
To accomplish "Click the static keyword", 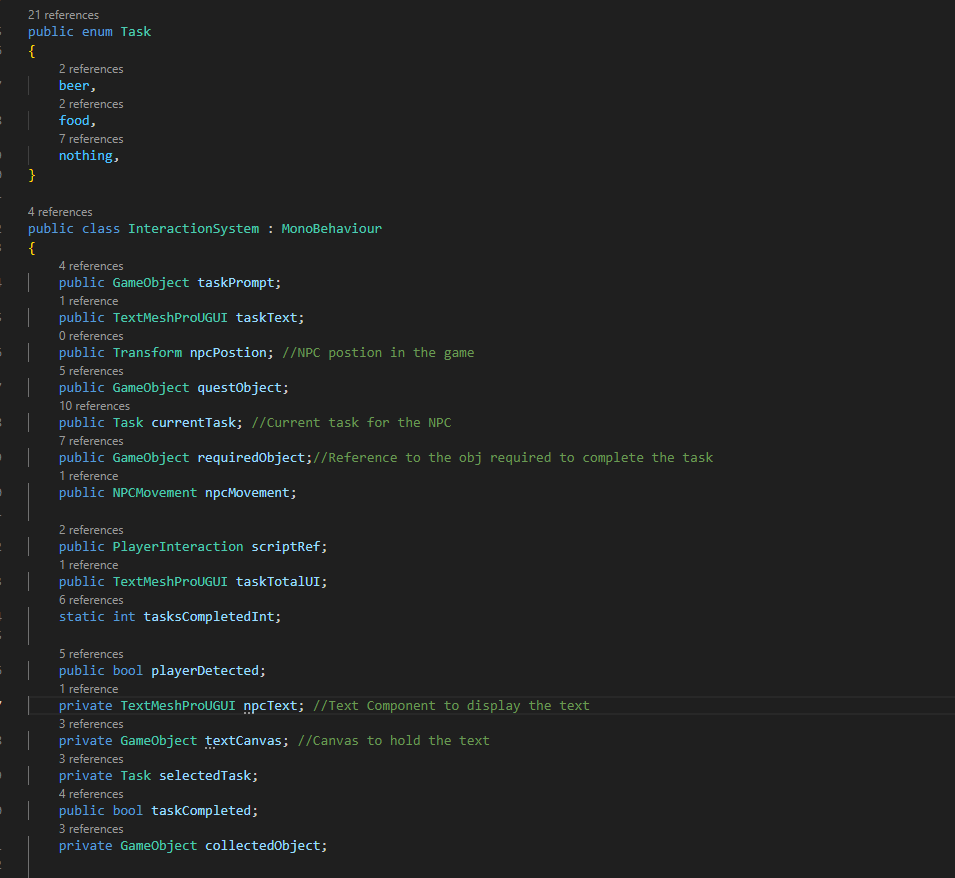I will (82, 617).
